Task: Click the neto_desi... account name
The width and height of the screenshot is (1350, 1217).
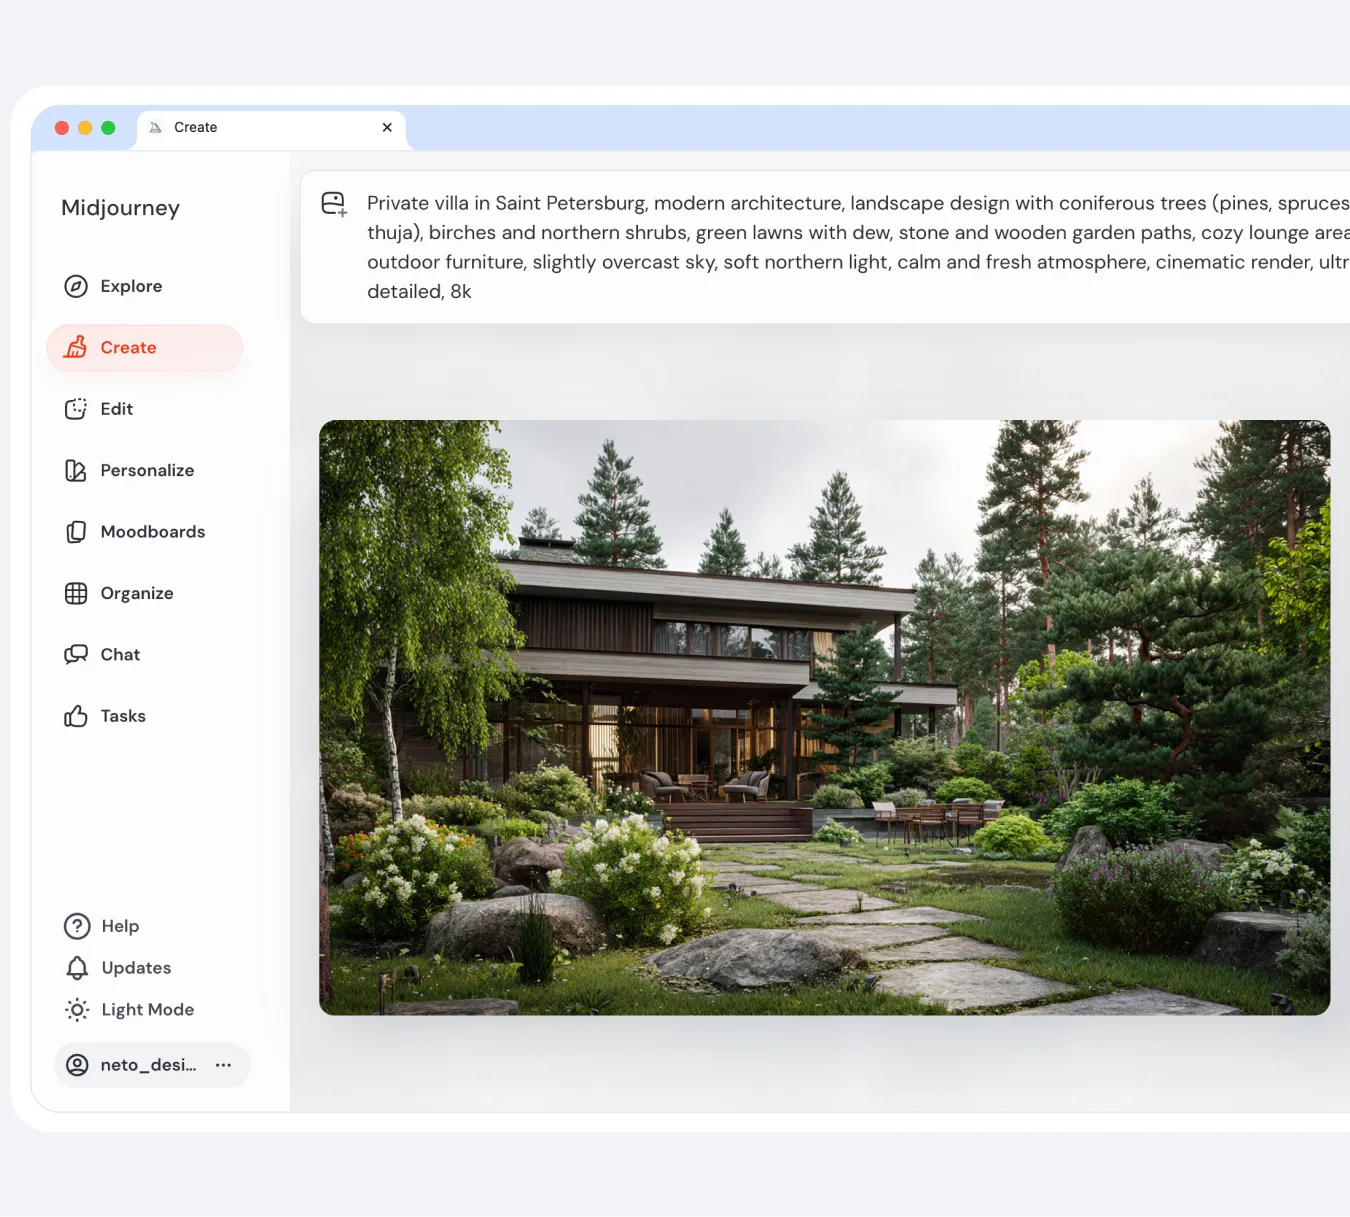Action: point(148,1065)
